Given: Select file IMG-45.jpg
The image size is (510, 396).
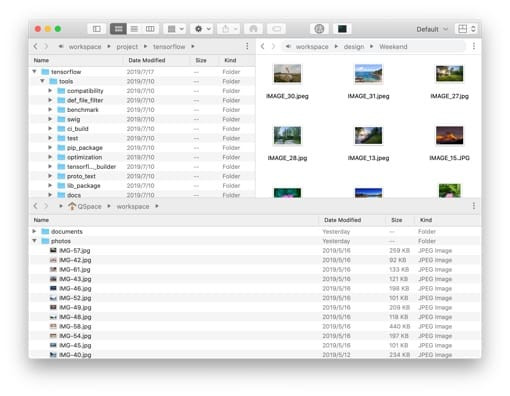Looking at the screenshot, I should tap(255, 345).
